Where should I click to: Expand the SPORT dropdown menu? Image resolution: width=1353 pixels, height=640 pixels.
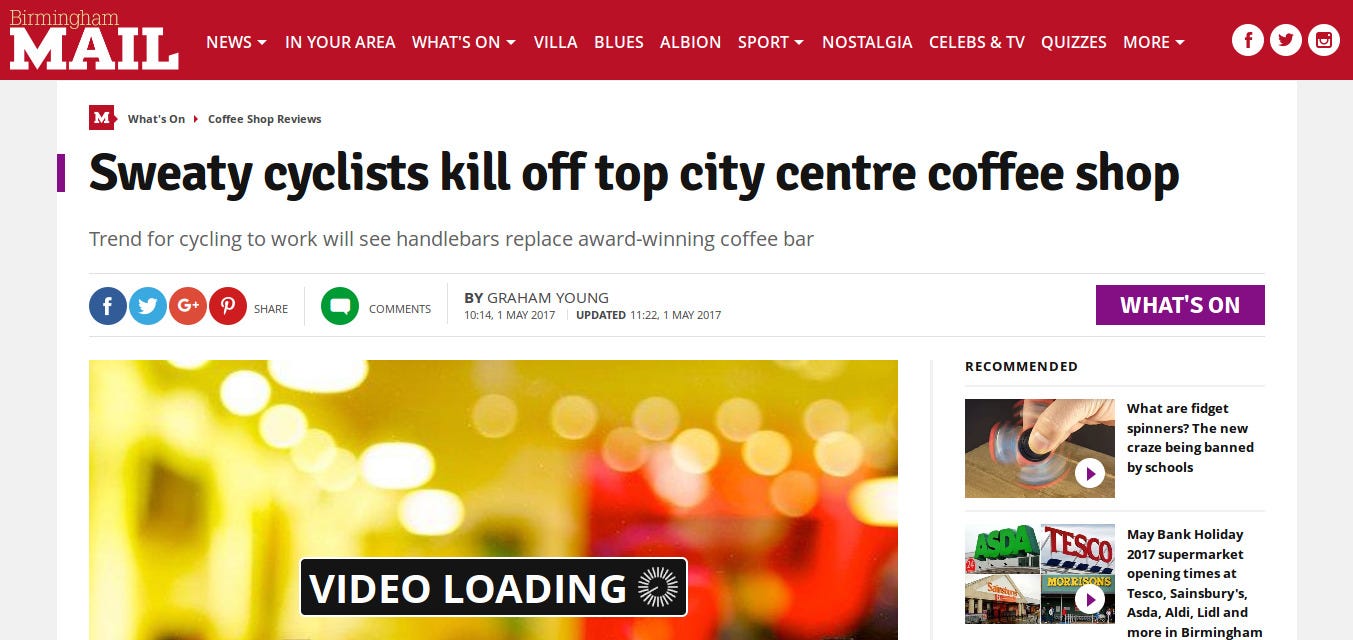click(x=771, y=42)
